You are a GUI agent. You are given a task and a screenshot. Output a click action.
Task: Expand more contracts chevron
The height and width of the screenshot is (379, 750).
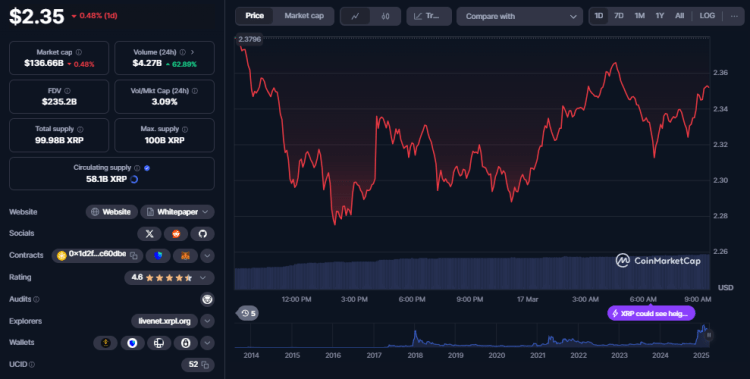pos(207,256)
